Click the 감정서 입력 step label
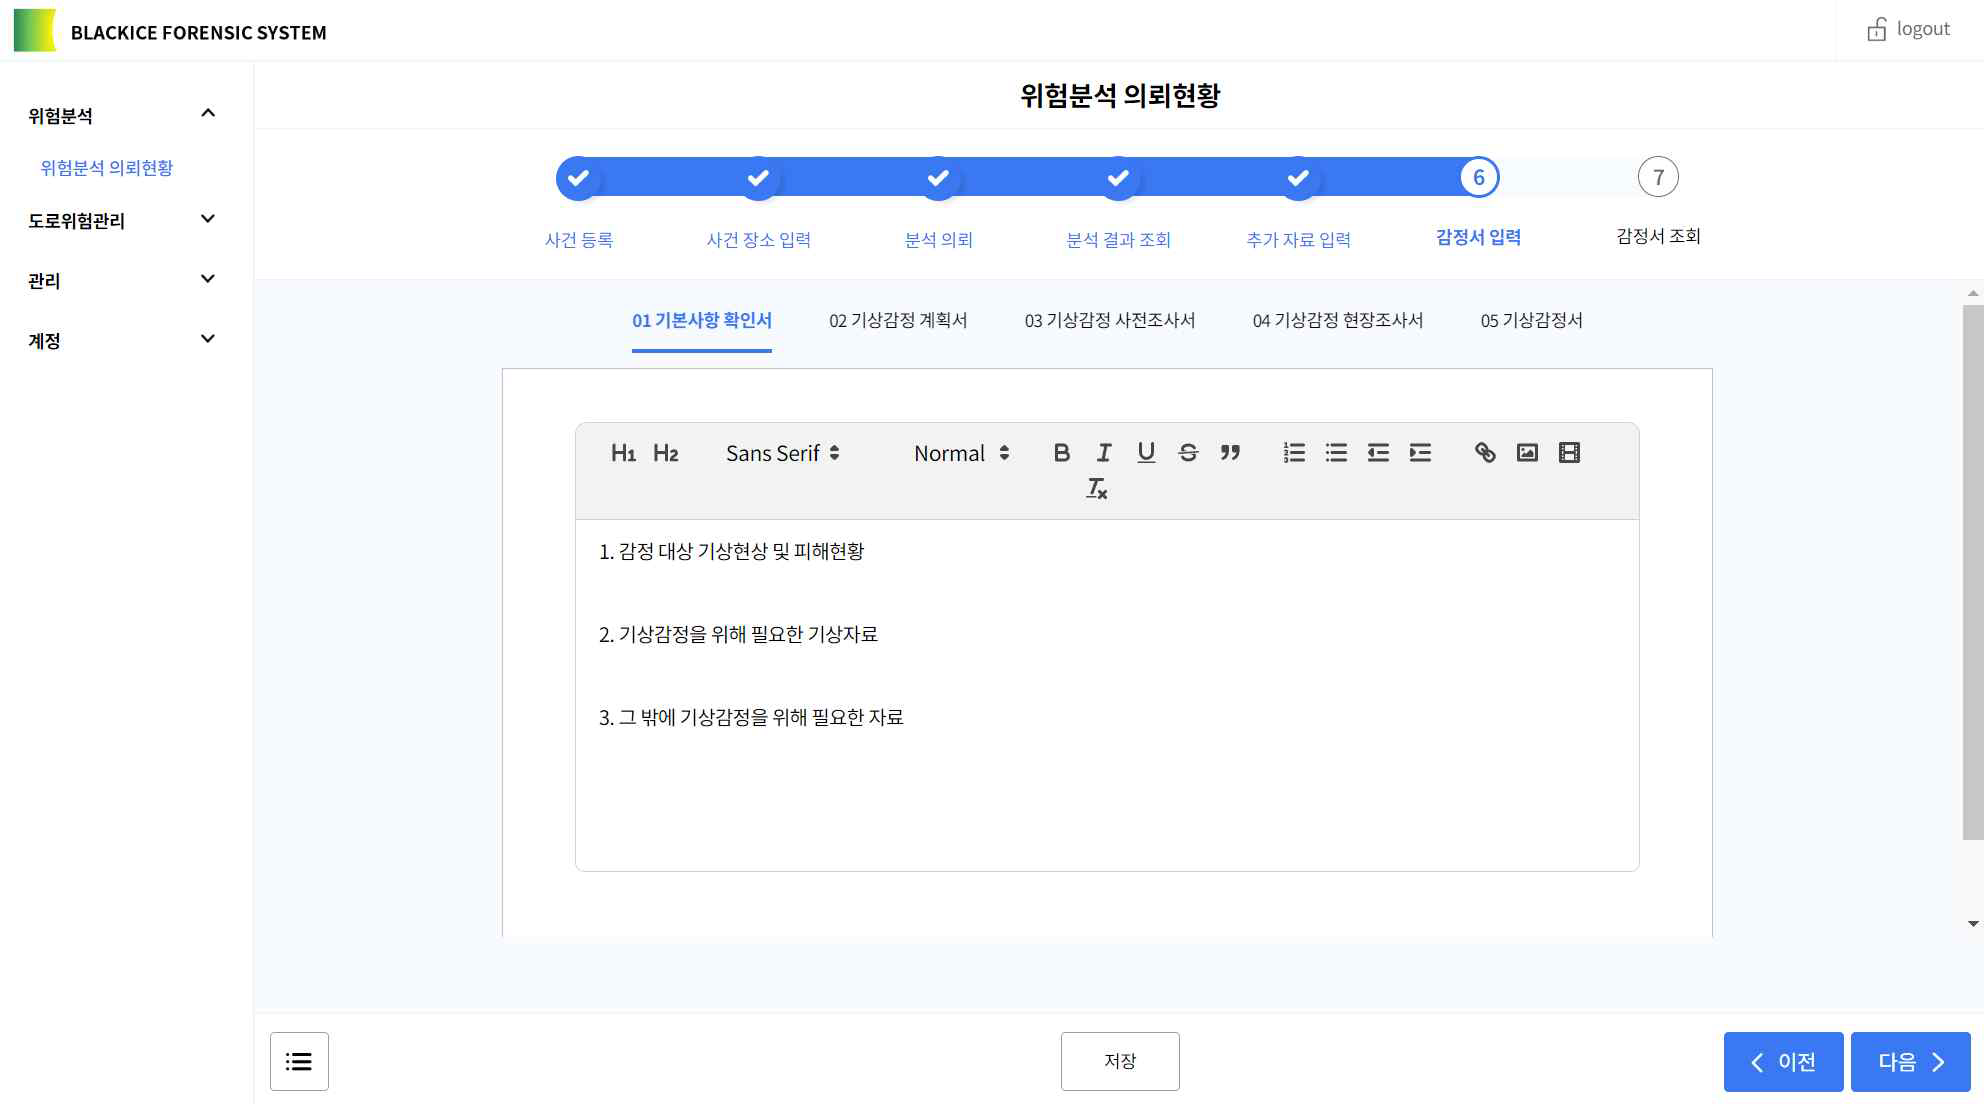 [x=1478, y=237]
